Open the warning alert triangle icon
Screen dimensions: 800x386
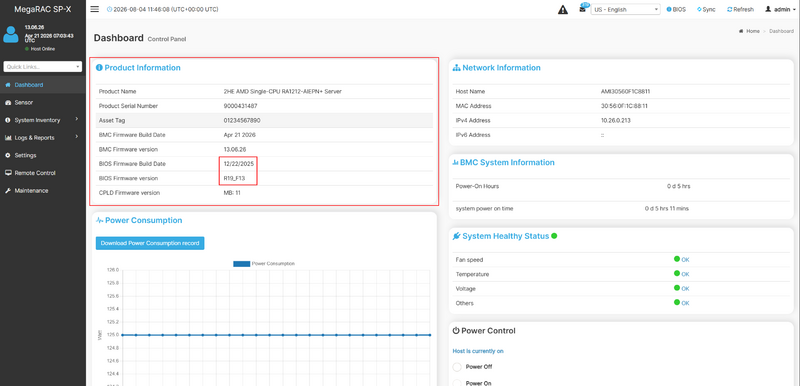coord(563,10)
